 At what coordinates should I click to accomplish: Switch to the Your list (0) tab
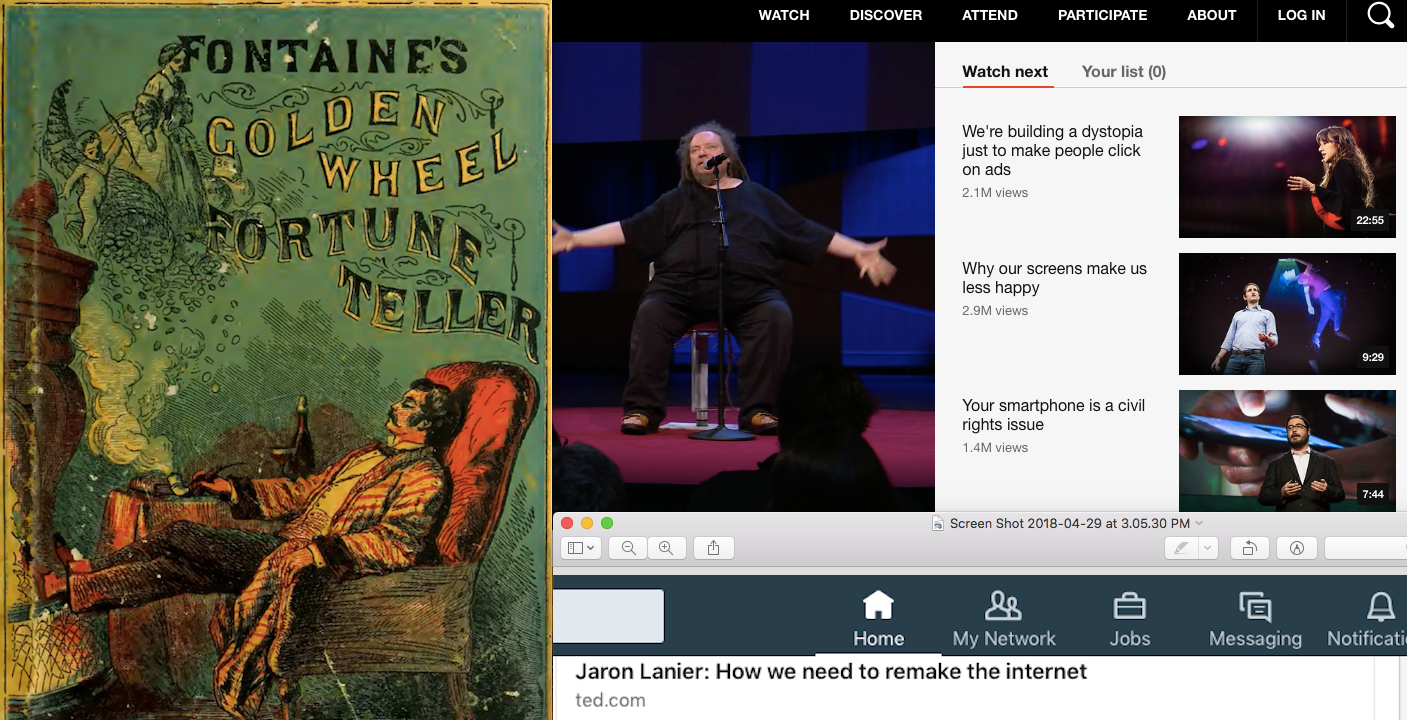point(1124,71)
